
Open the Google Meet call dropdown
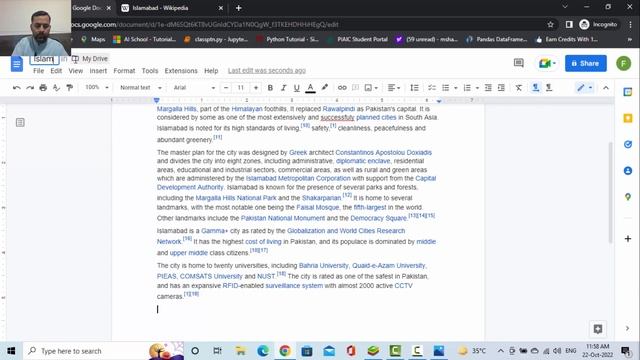pyautogui.click(x=547, y=63)
